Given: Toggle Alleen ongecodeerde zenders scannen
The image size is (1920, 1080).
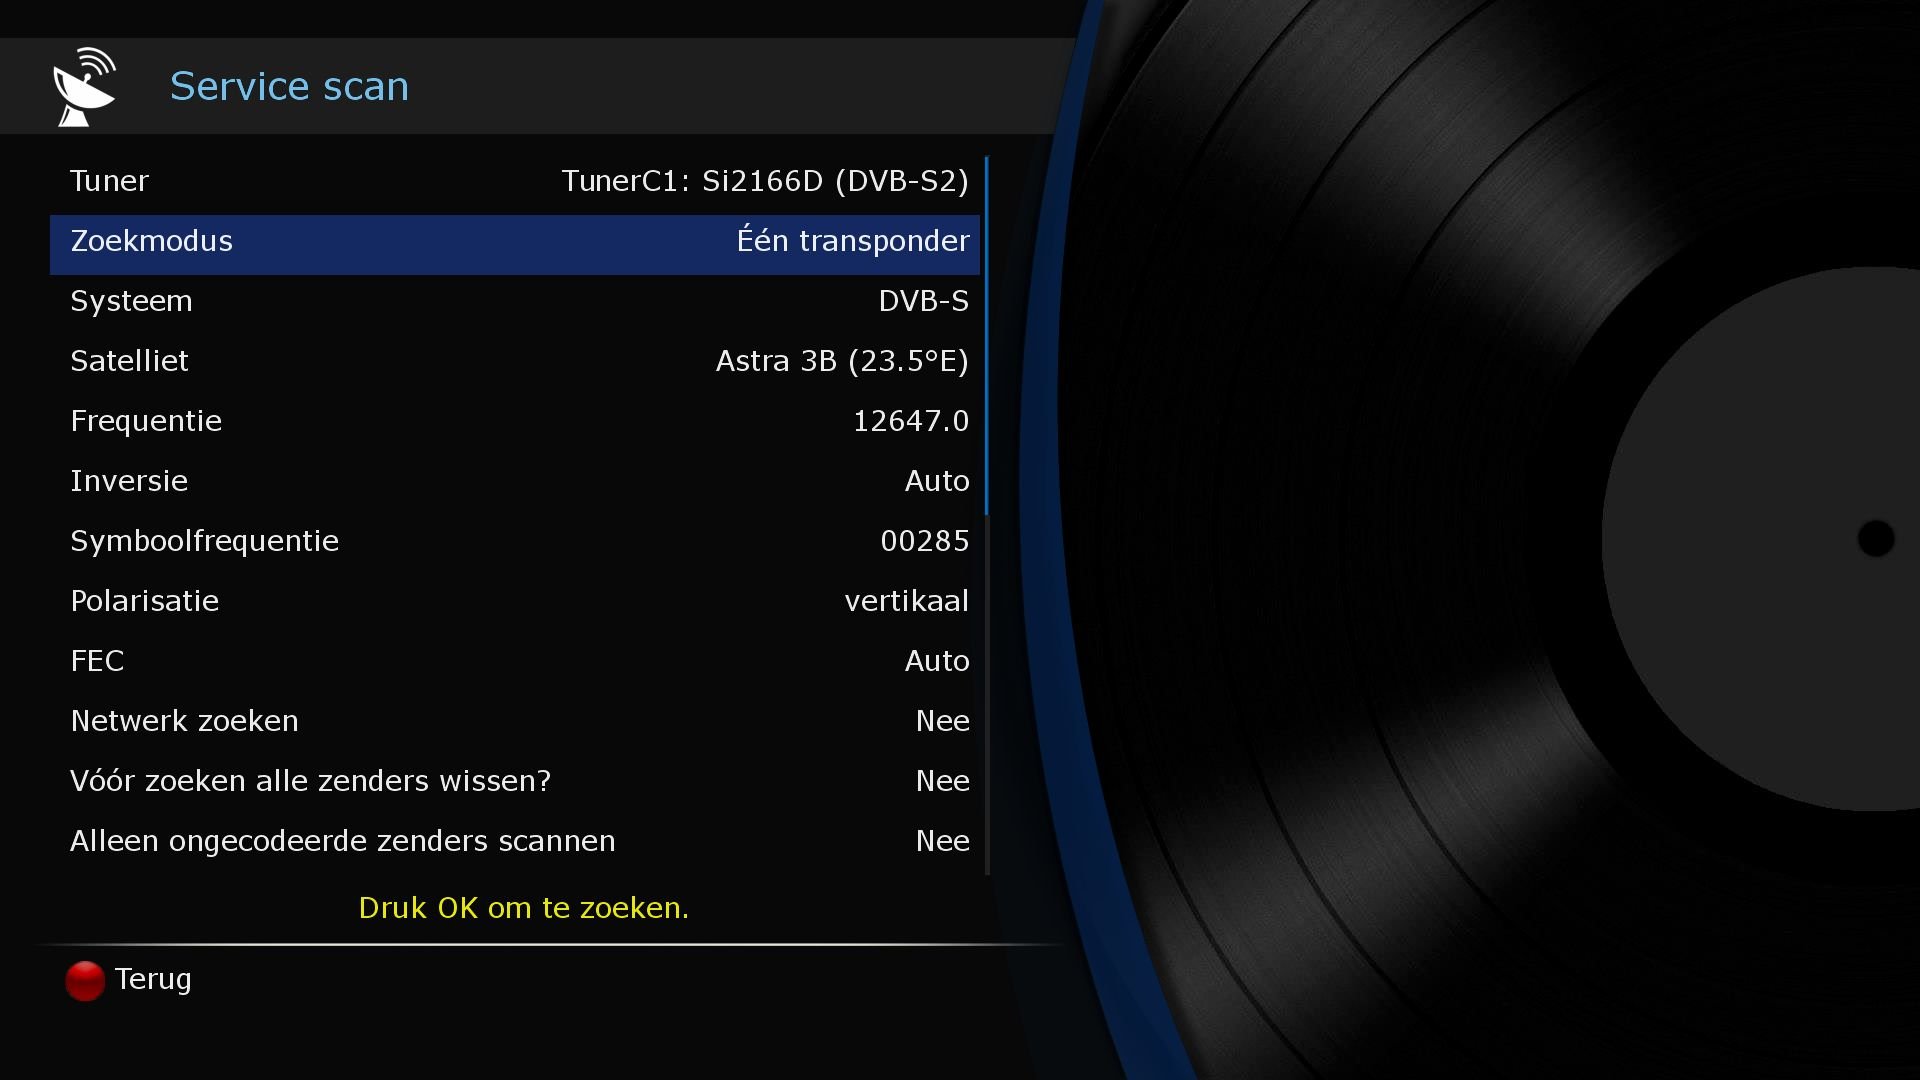Looking at the screenshot, I should click(515, 841).
